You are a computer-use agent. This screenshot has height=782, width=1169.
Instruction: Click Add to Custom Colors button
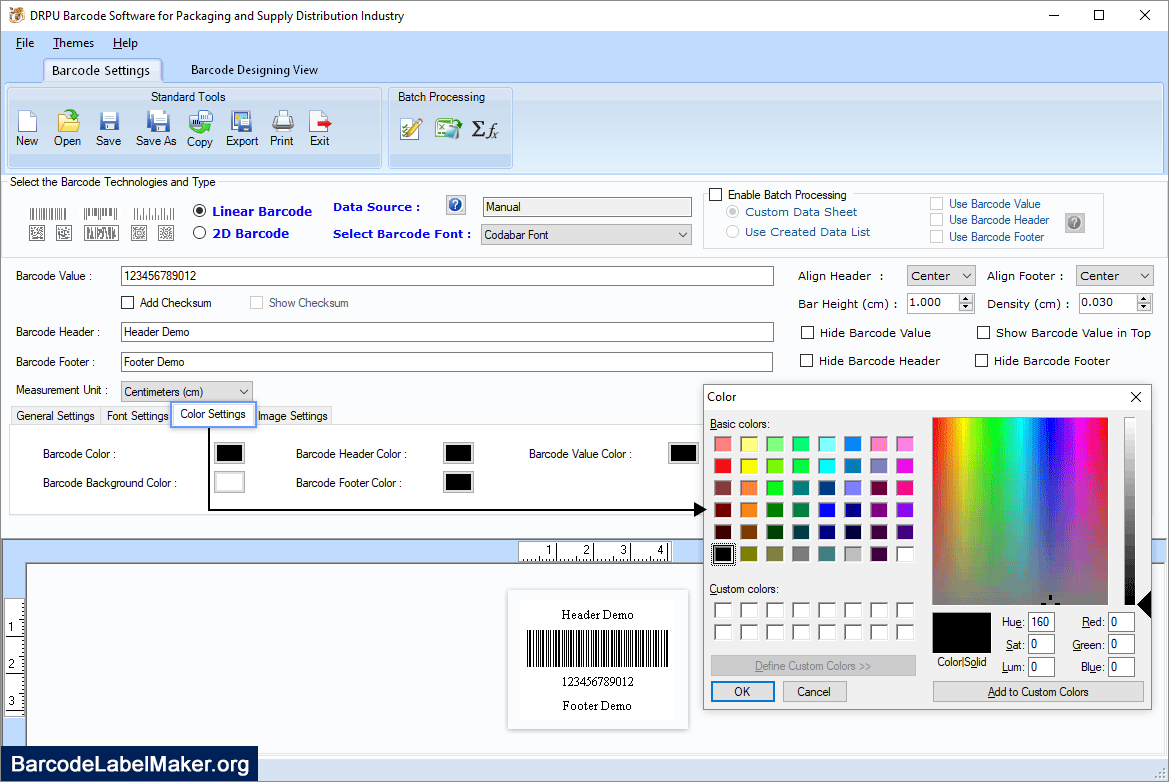click(x=1038, y=692)
